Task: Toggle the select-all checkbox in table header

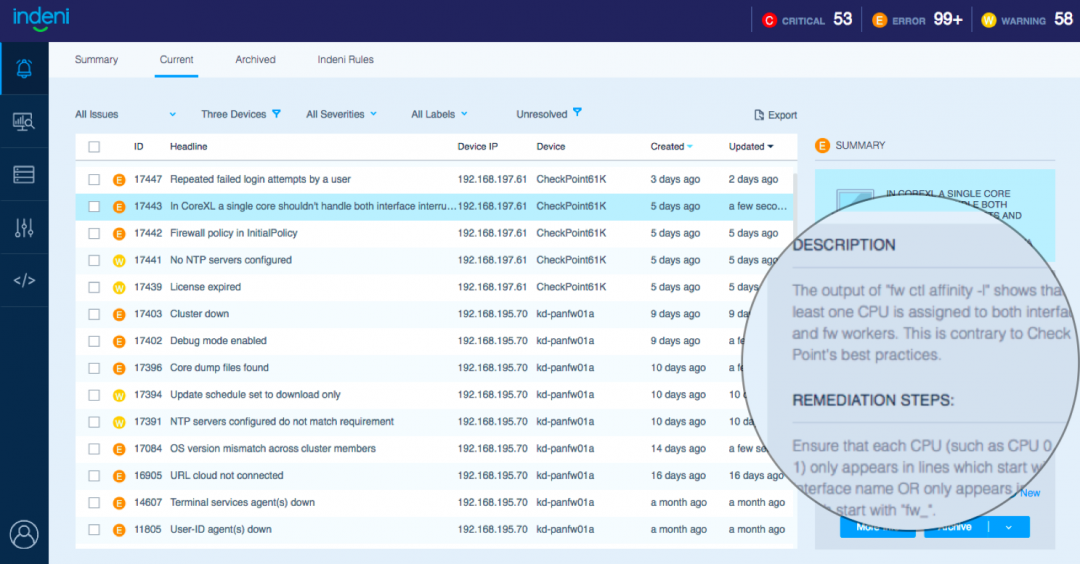Action: pos(94,147)
